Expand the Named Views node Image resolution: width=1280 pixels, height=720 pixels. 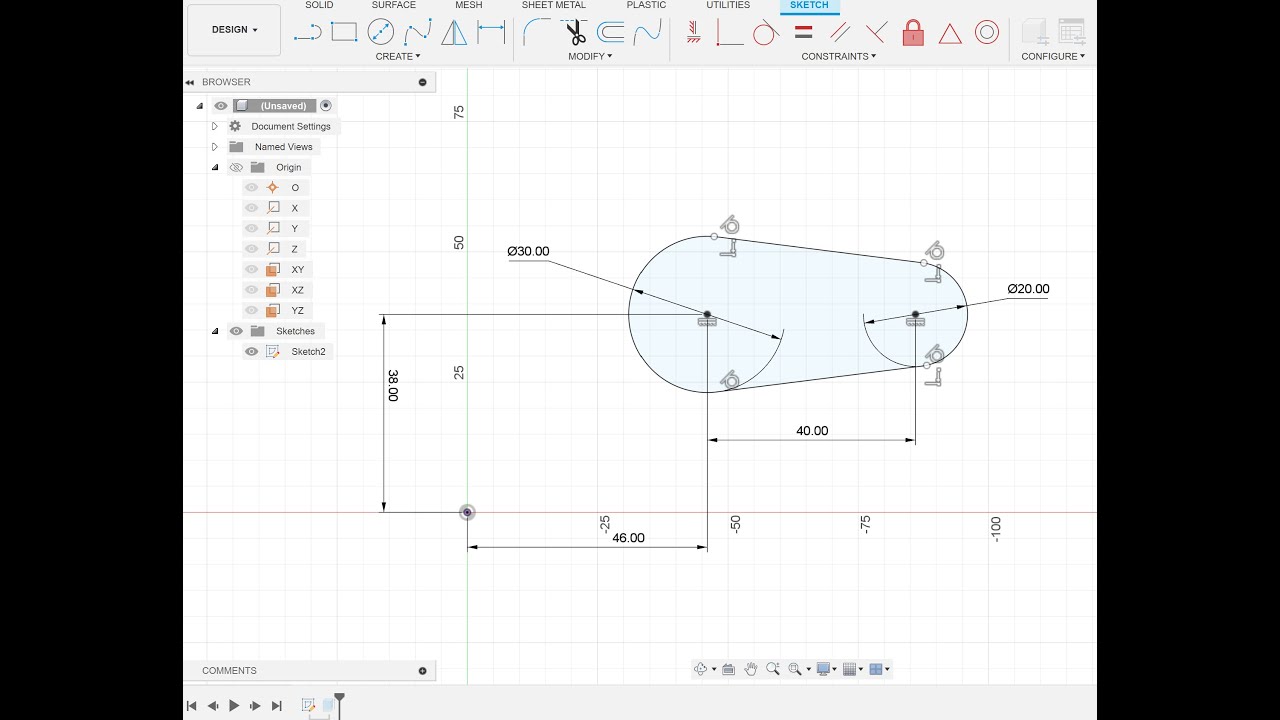pos(214,147)
